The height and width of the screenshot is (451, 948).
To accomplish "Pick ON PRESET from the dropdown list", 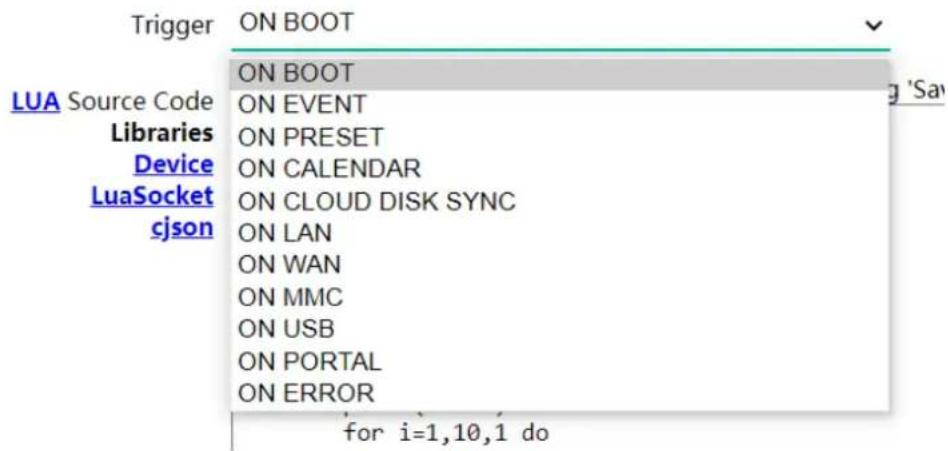I will tap(311, 136).
